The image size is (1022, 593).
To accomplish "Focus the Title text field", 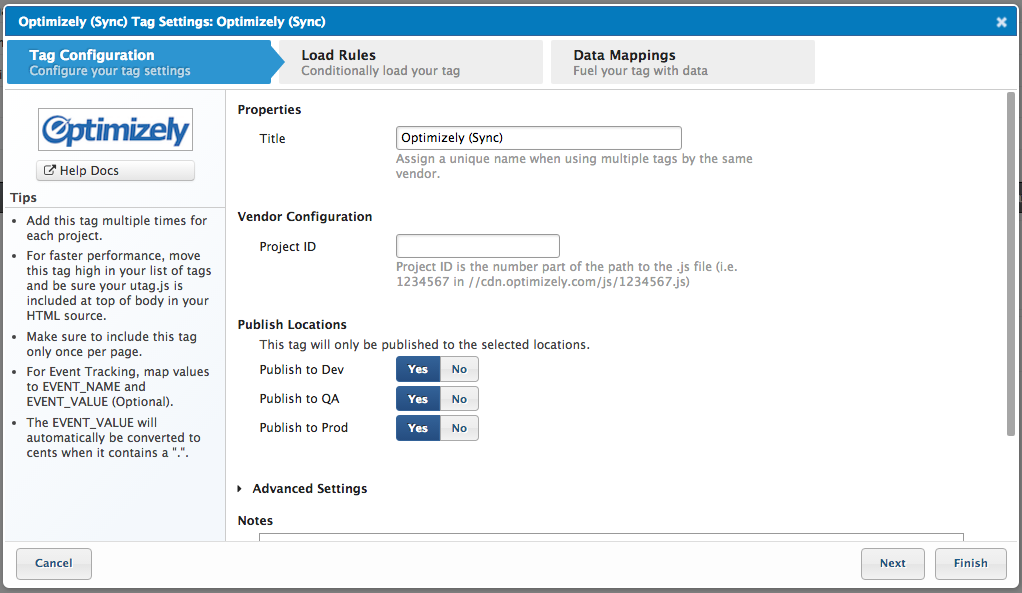I will pyautogui.click(x=538, y=138).
